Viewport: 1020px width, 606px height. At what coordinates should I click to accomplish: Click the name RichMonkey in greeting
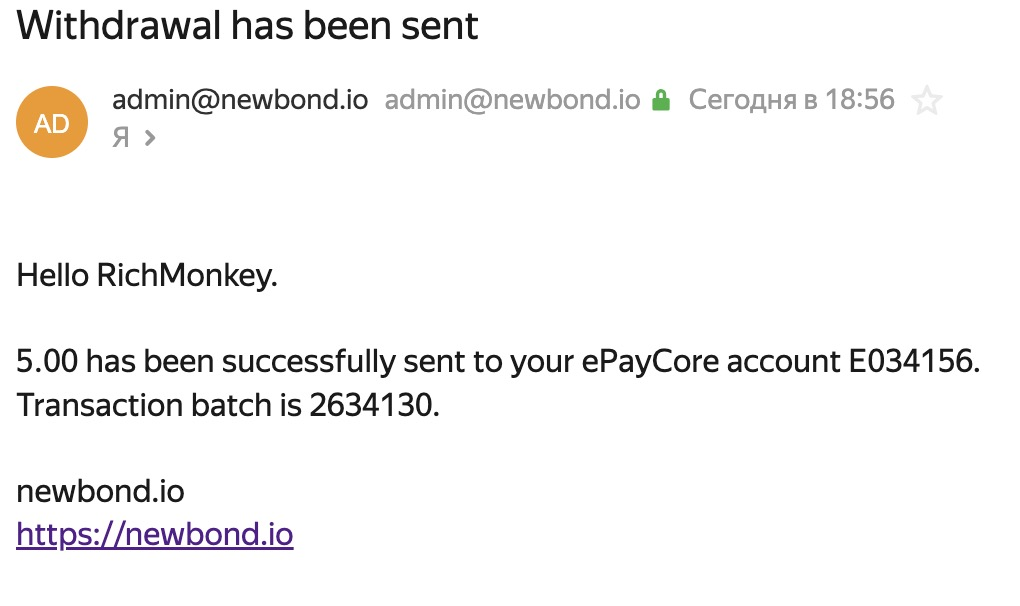coord(184,276)
